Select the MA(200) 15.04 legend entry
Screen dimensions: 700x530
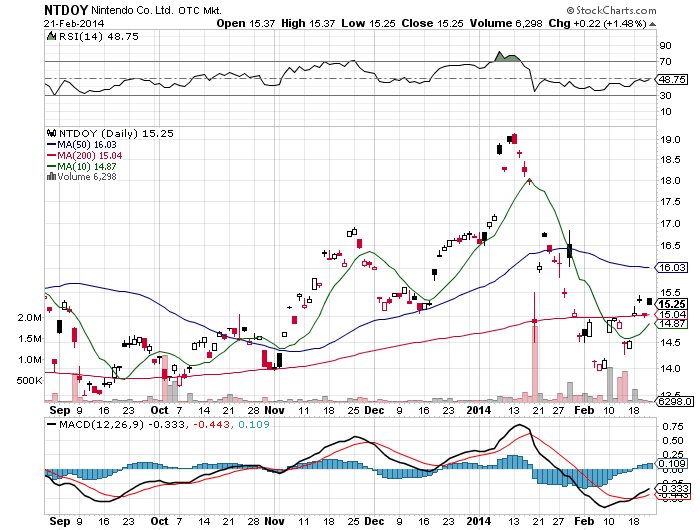(x=84, y=155)
